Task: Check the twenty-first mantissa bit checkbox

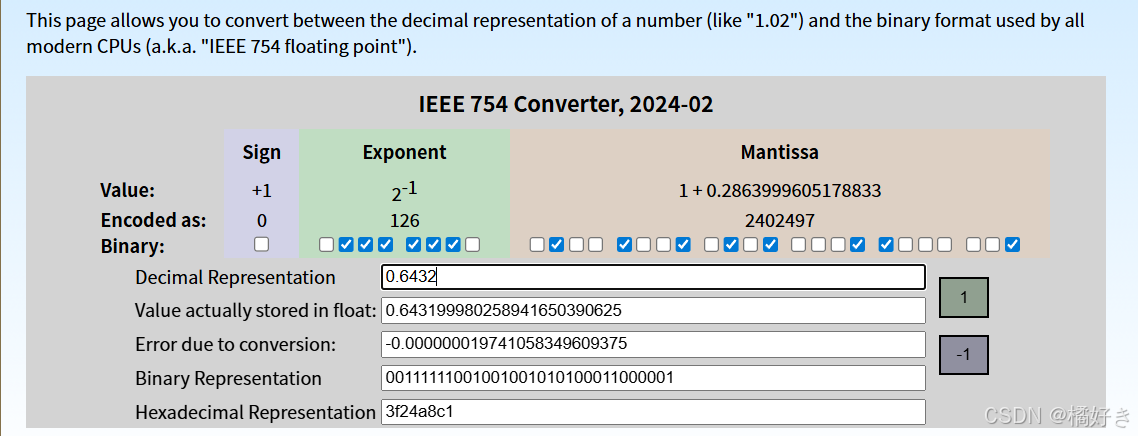Action: pyautogui.click(x=973, y=244)
